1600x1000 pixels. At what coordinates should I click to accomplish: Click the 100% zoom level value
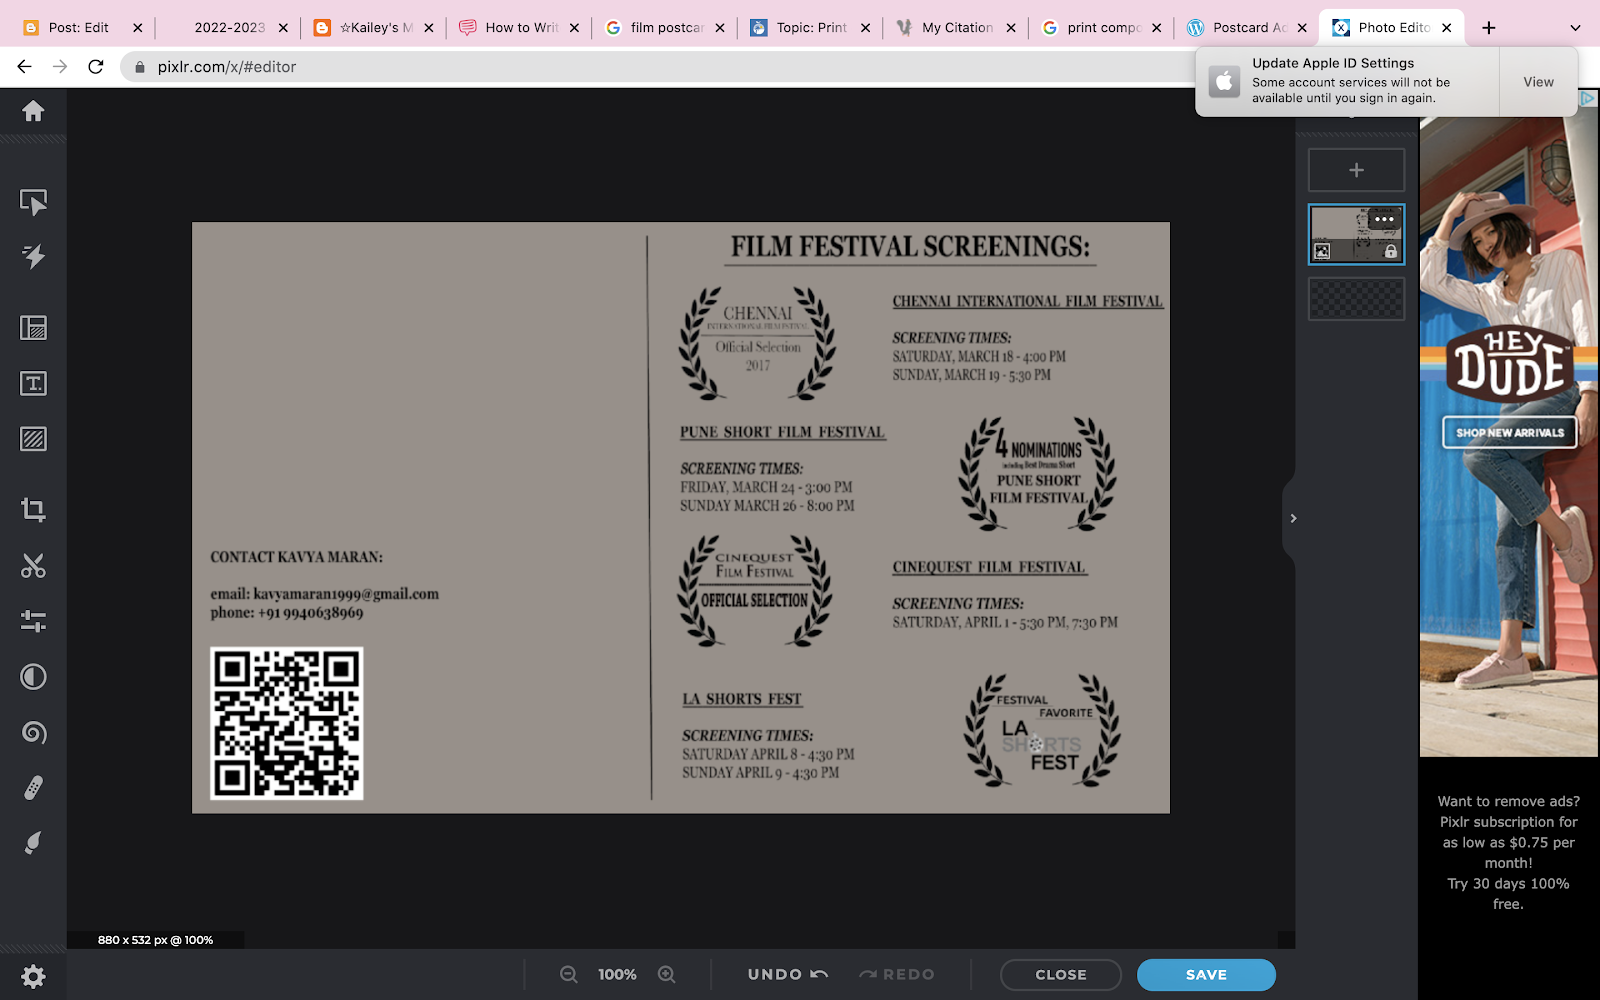click(617, 974)
